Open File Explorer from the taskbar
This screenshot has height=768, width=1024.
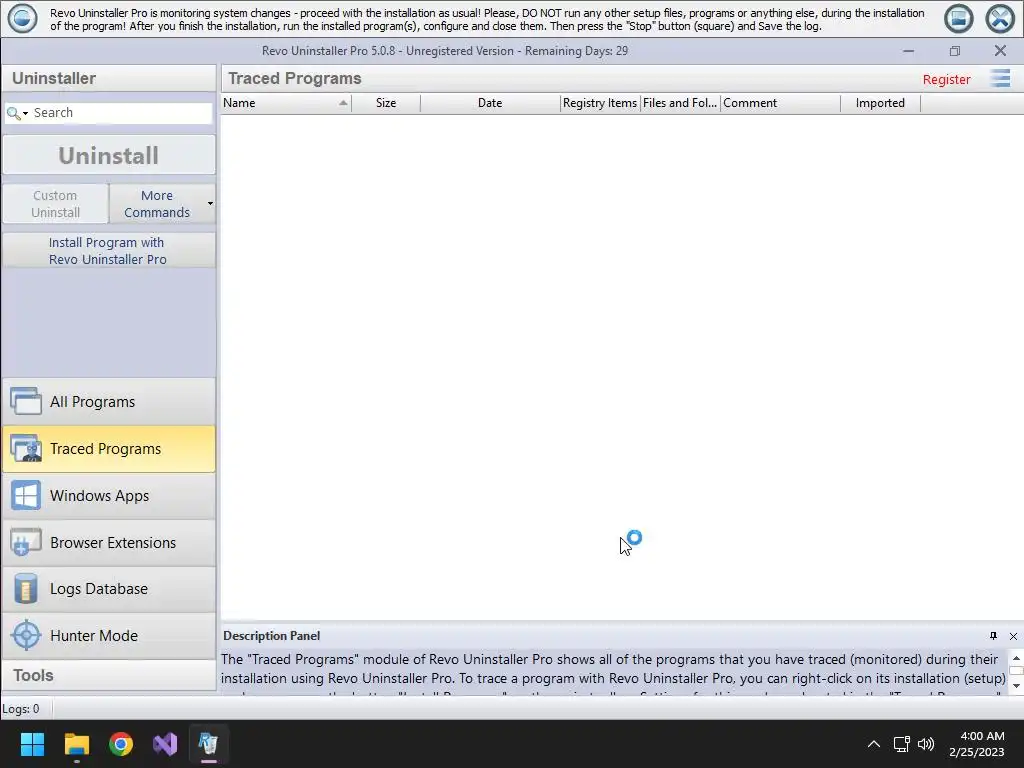click(x=76, y=744)
